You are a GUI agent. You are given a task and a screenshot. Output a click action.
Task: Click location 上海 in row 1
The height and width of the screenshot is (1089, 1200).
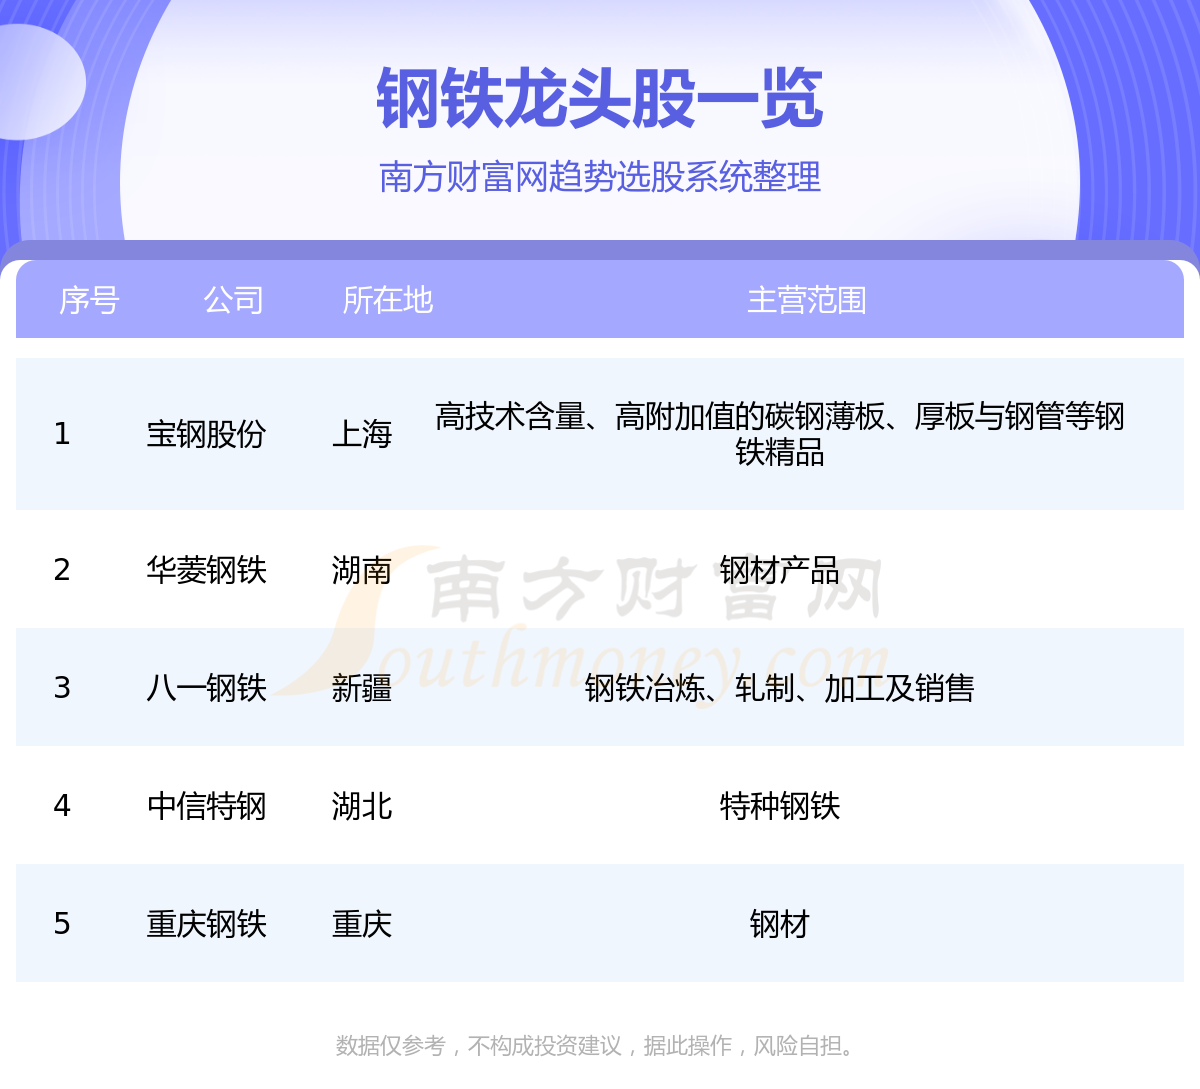point(362,434)
